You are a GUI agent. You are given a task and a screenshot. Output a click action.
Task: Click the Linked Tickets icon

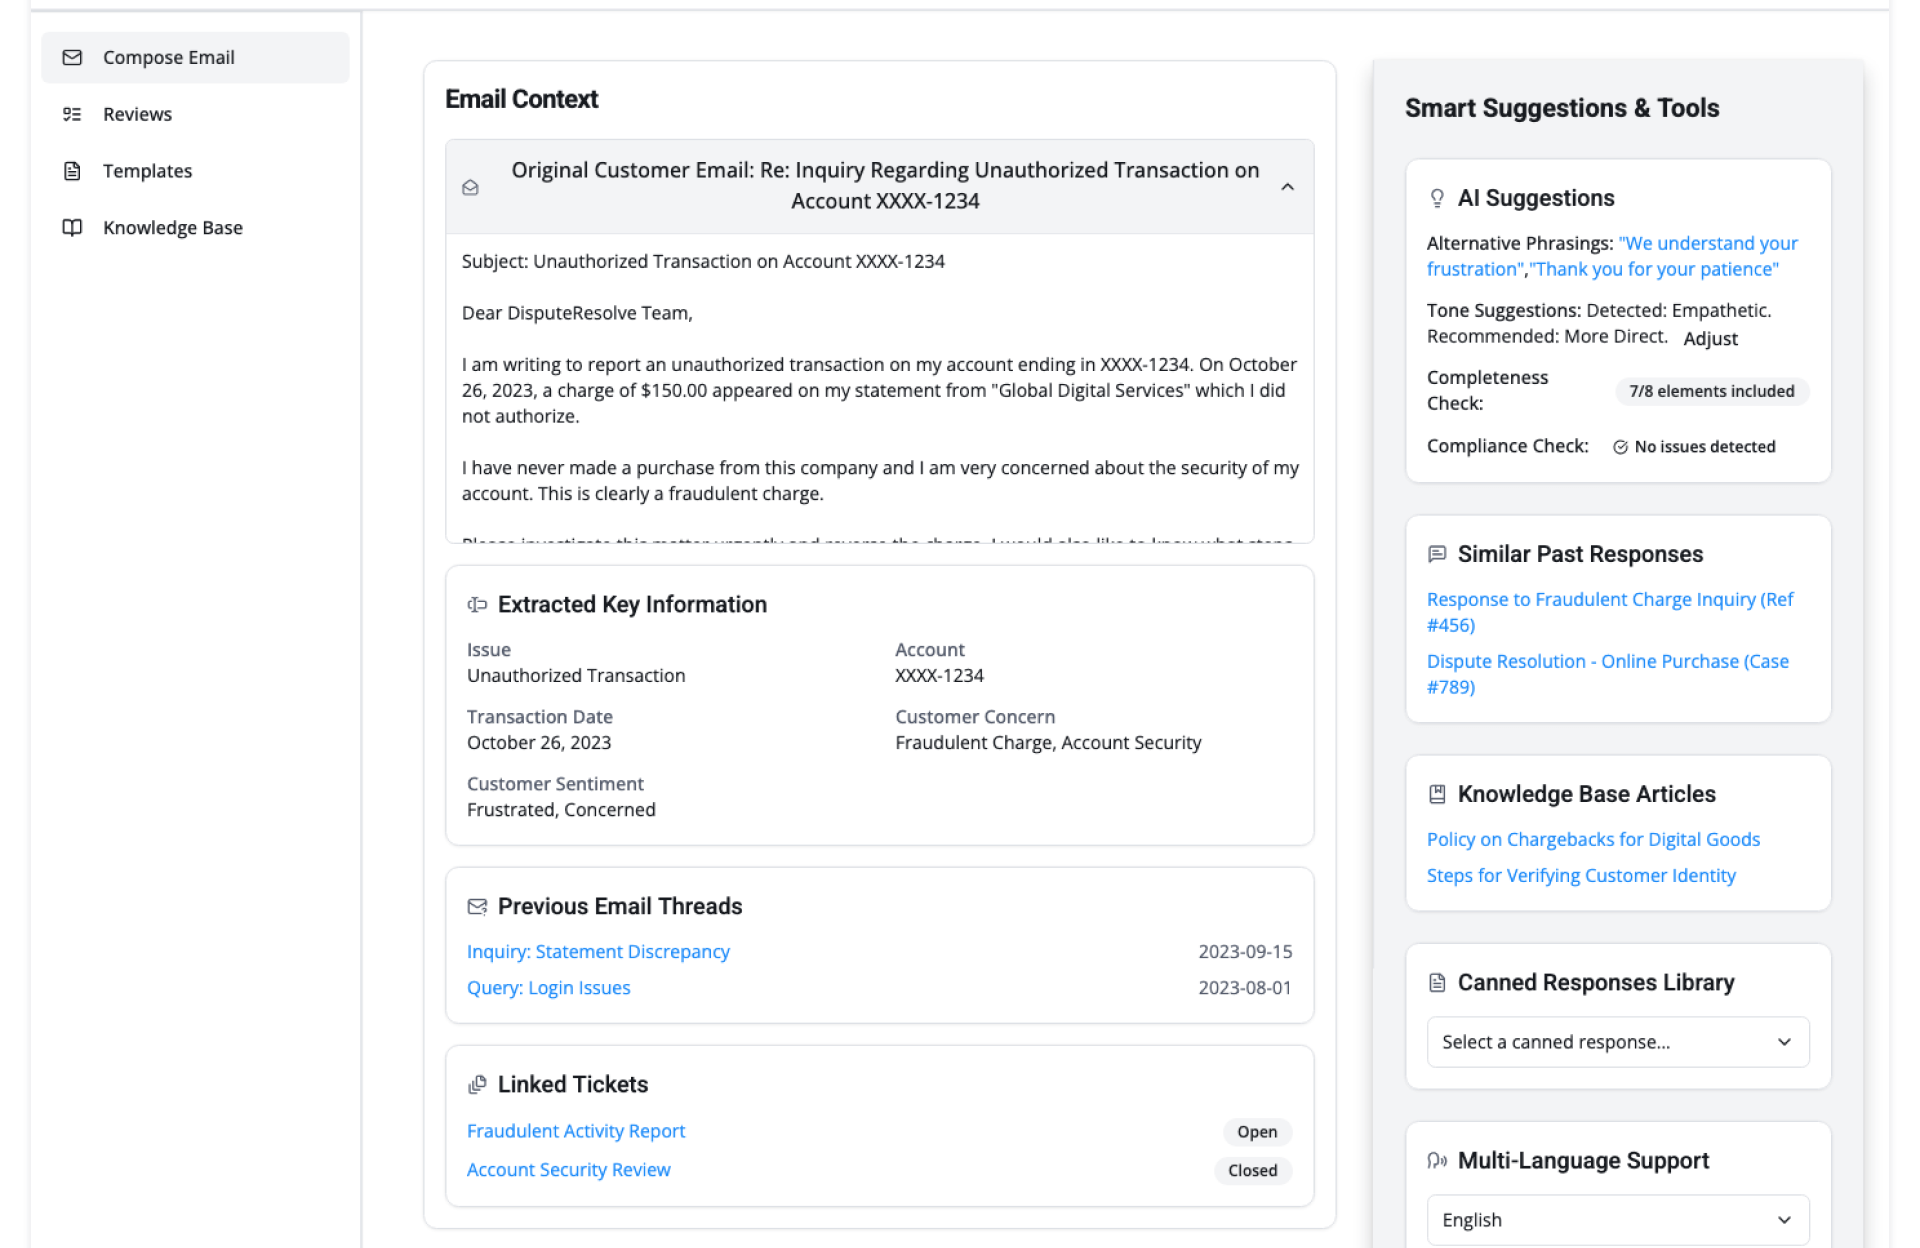coord(477,1085)
